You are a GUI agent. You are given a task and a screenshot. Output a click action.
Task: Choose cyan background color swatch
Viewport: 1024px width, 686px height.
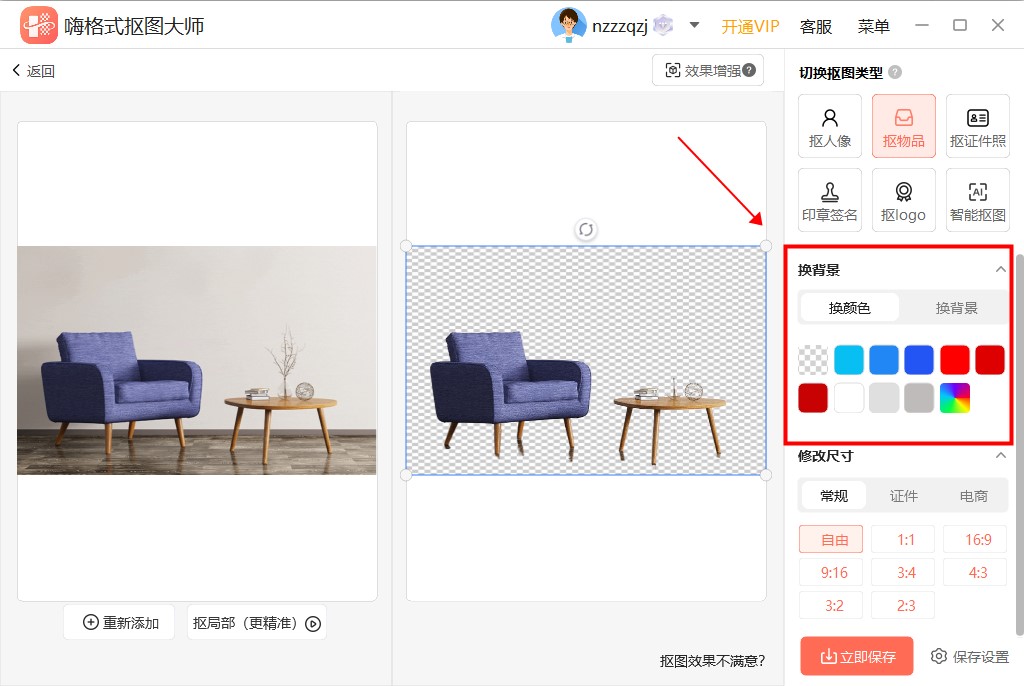coord(848,360)
